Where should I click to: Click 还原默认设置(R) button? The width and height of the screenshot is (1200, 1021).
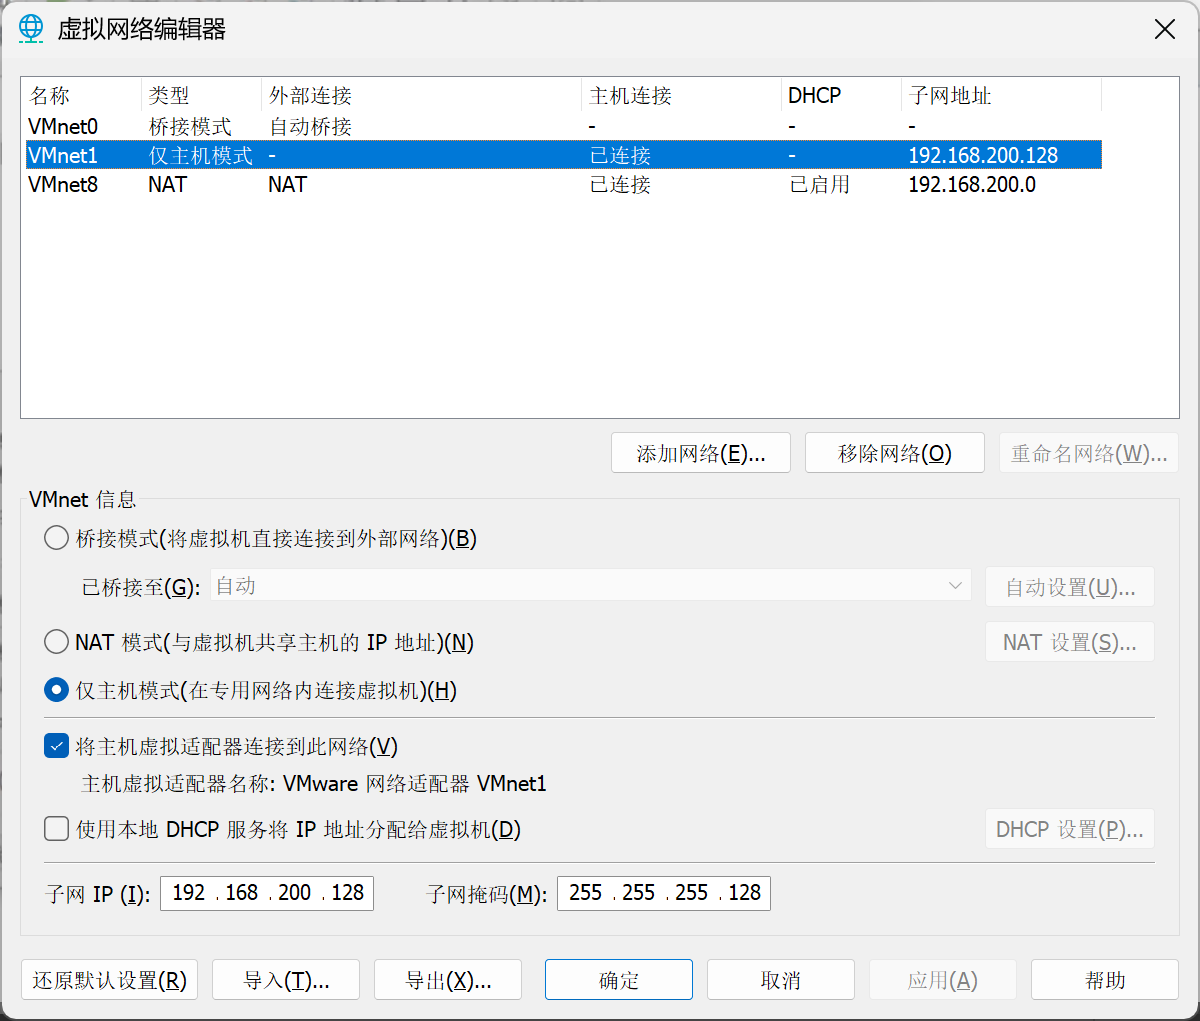110,980
